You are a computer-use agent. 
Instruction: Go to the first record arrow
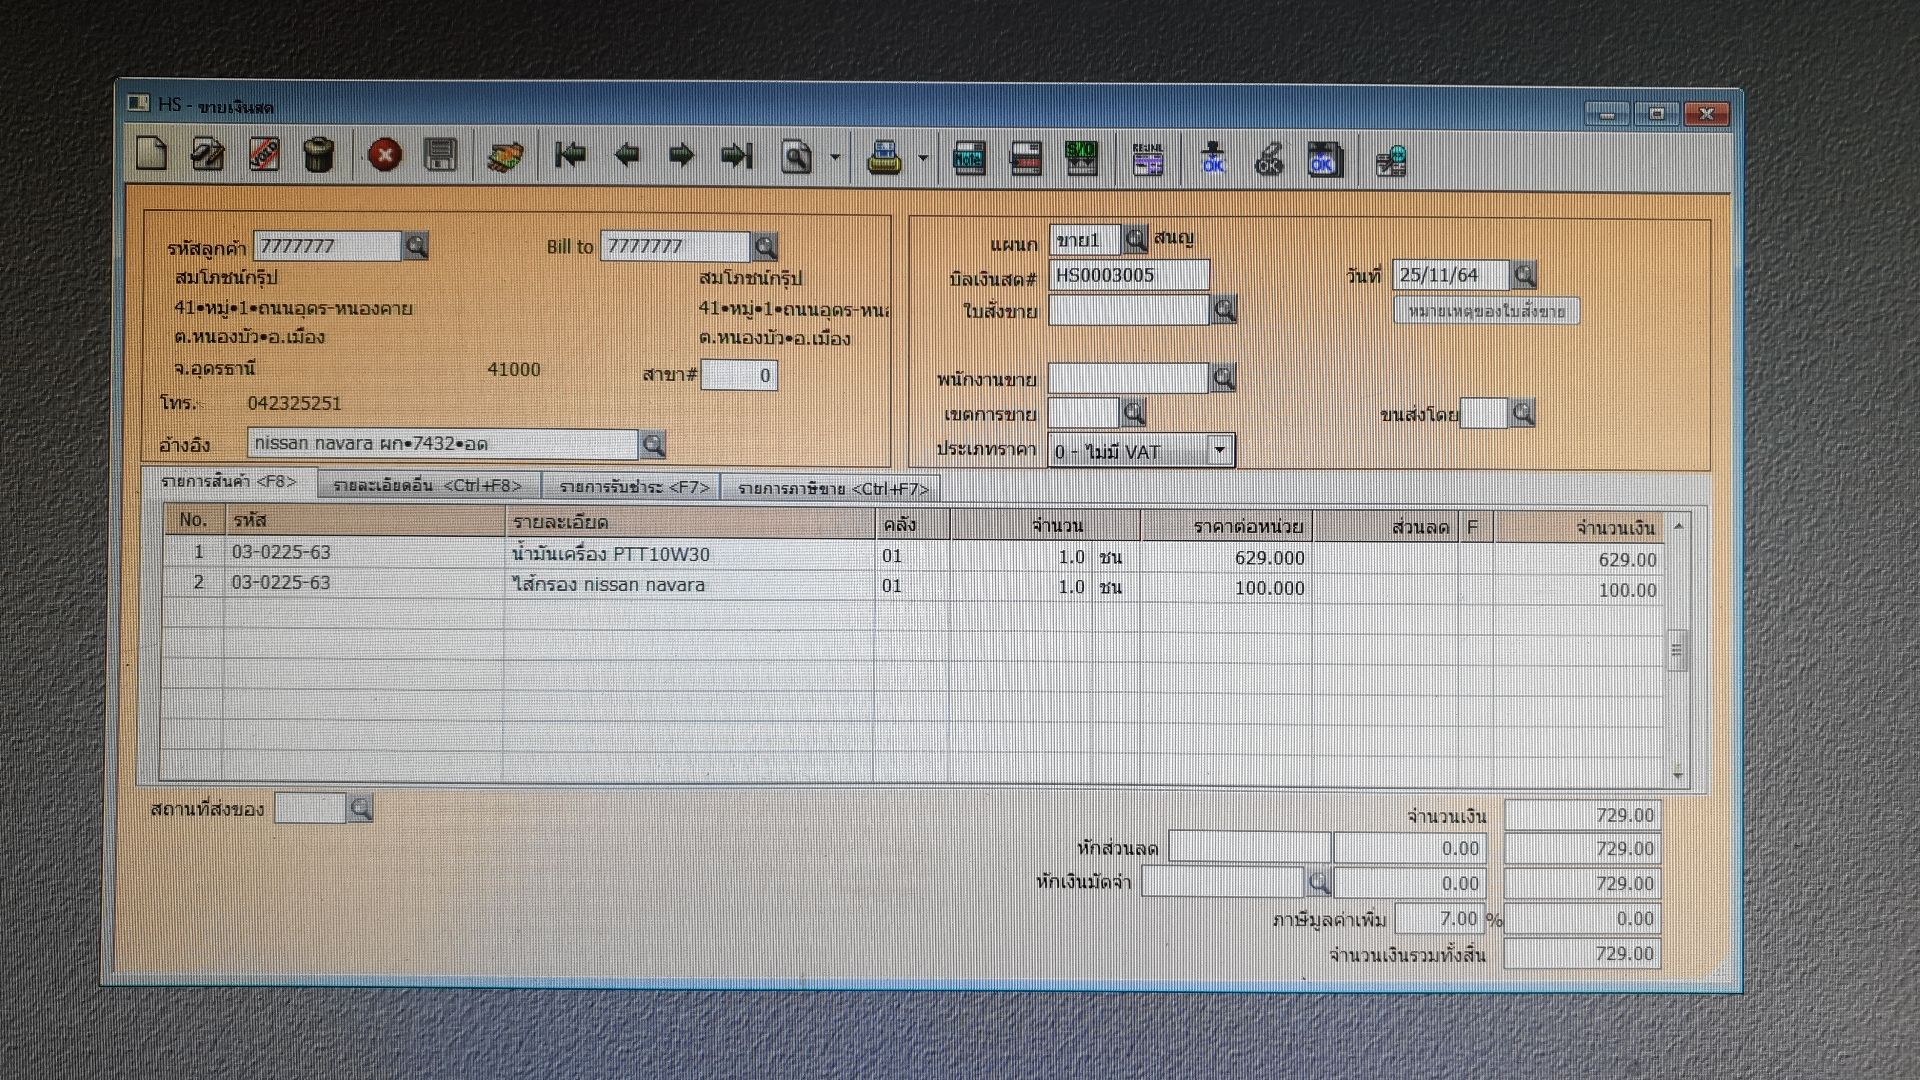570,155
